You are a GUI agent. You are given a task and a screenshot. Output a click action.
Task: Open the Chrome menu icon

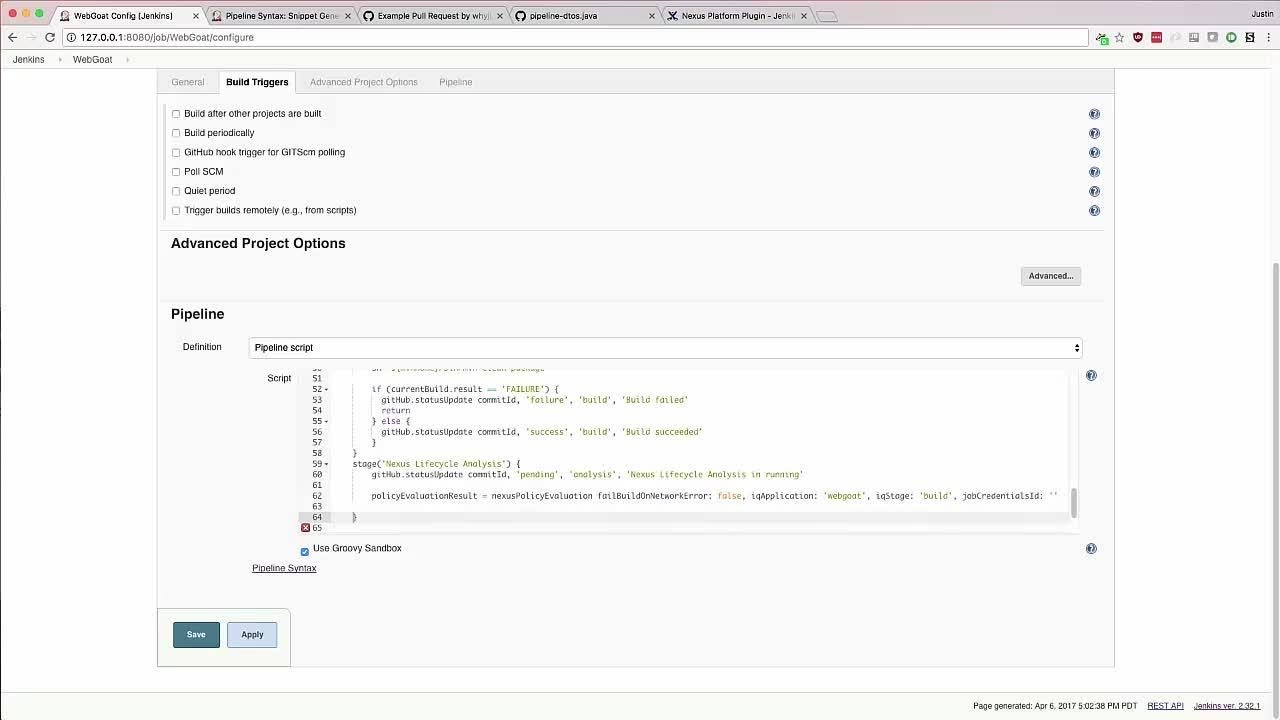tap(1268, 37)
